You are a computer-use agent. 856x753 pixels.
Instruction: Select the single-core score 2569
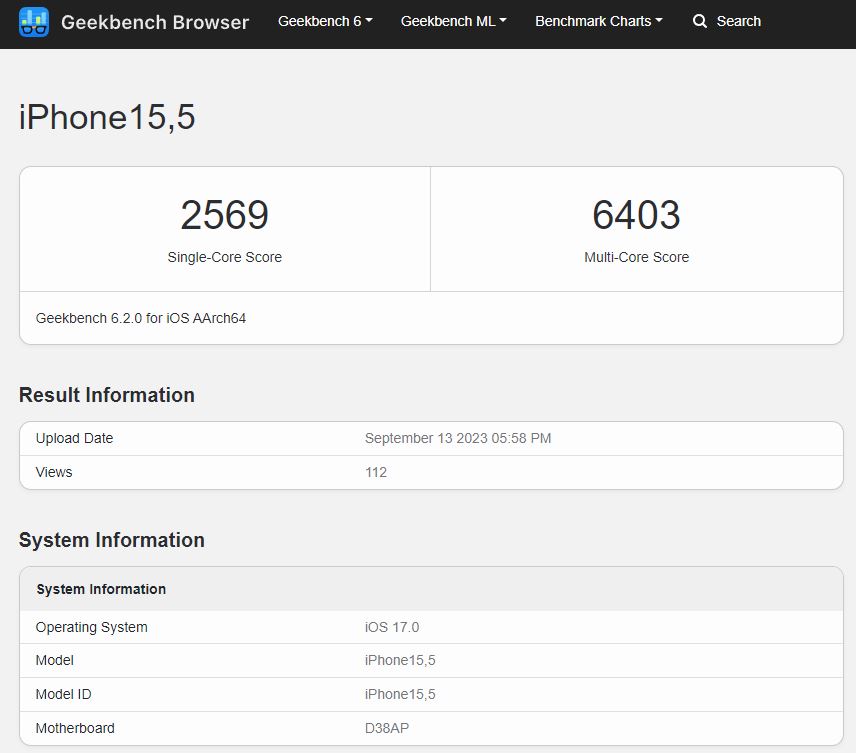click(224, 215)
